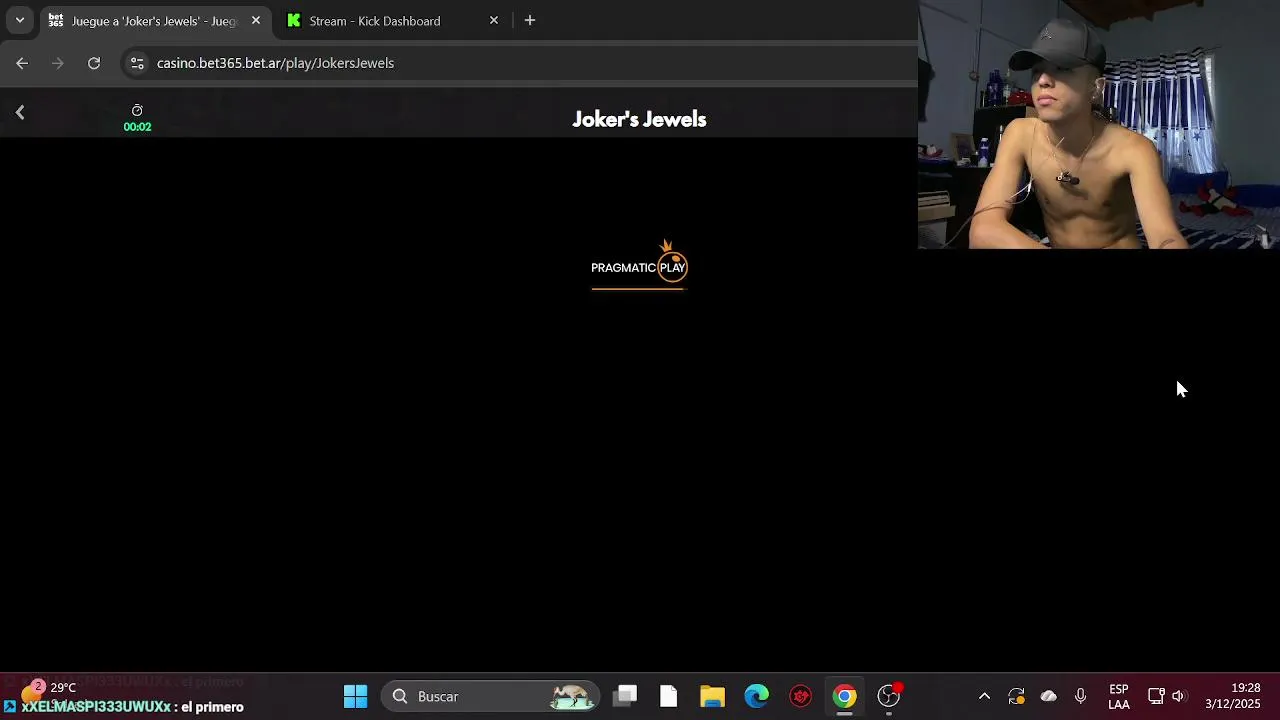Click the Buscar taskbar search box
Image resolution: width=1280 pixels, height=720 pixels.
tap(490, 696)
